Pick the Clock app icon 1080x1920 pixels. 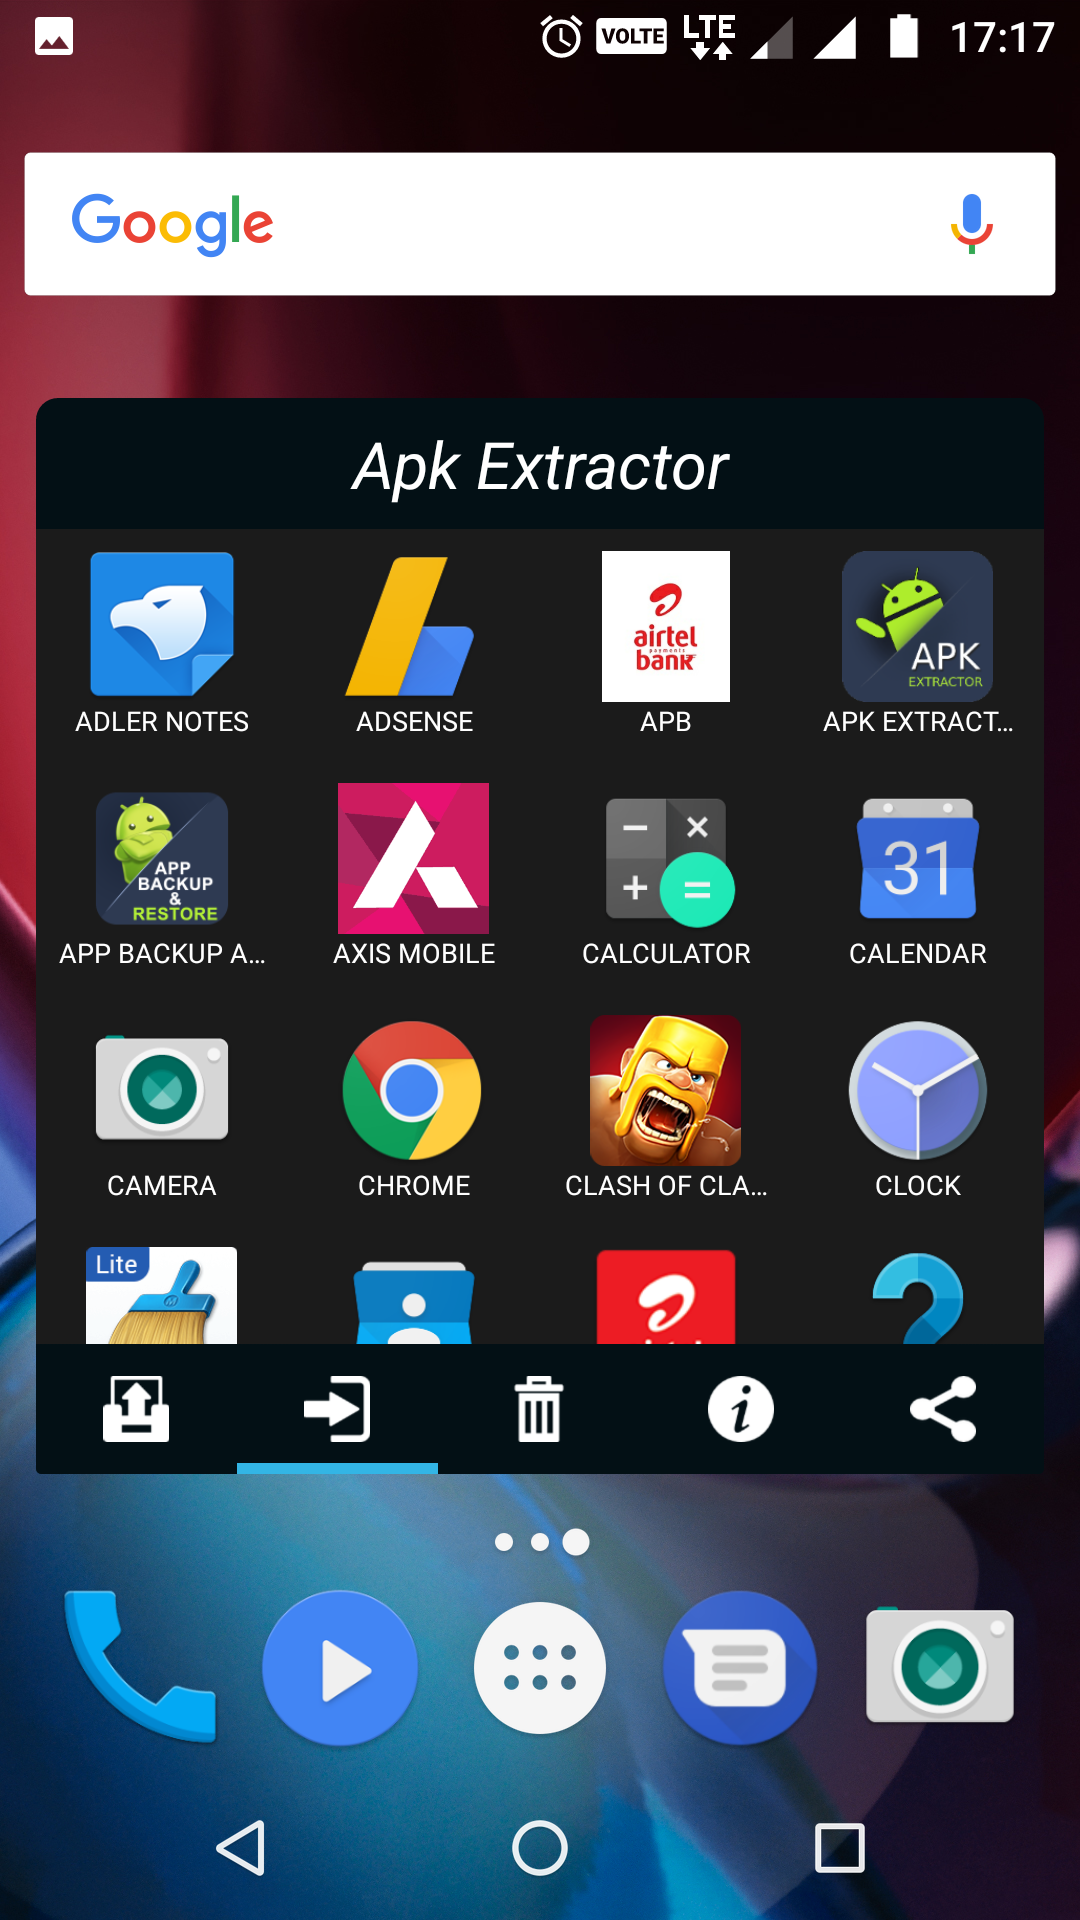pos(918,1090)
